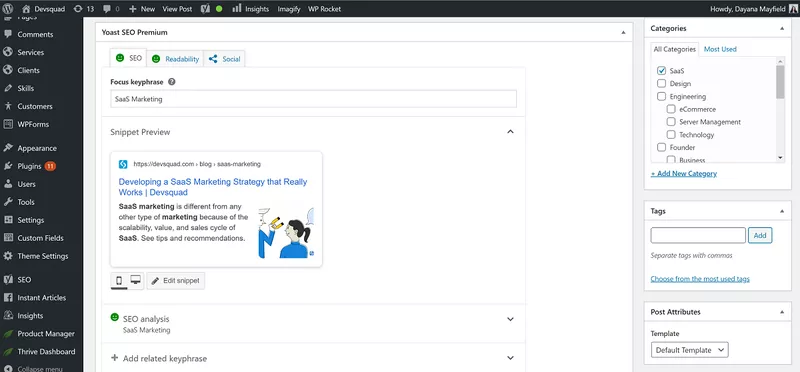Click the WordPress logo in admin bar
The height and width of the screenshot is (372, 800).
(8, 9)
